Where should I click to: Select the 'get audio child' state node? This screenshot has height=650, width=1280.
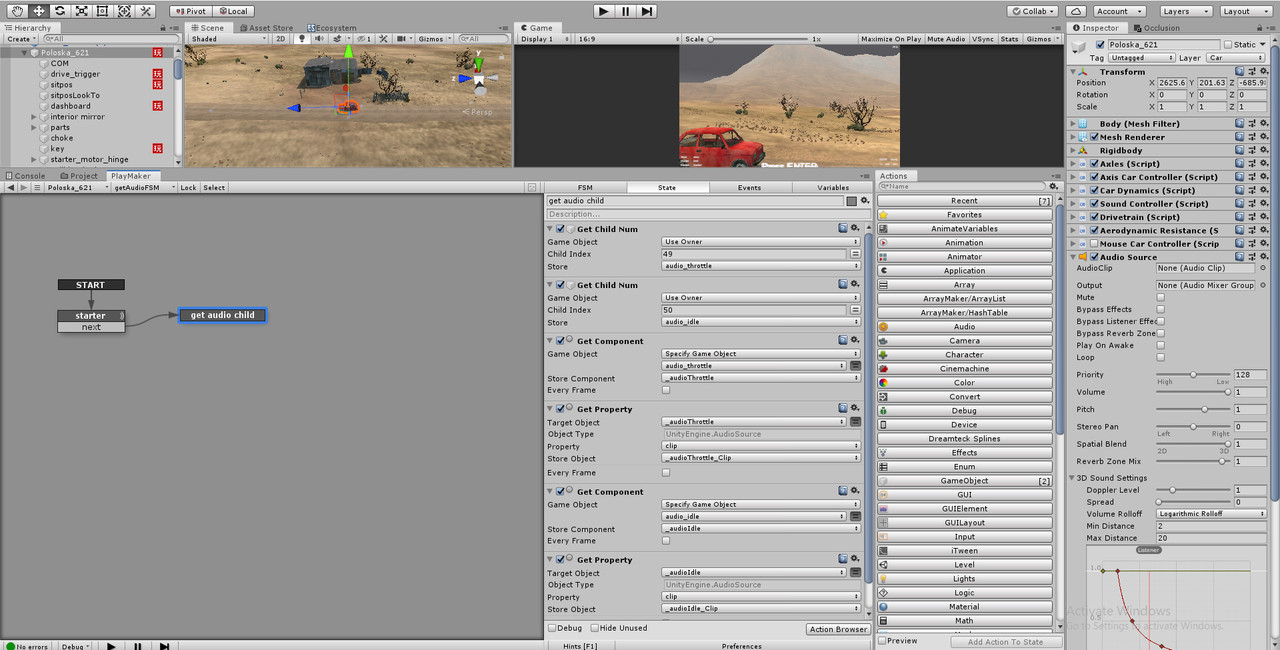click(223, 315)
